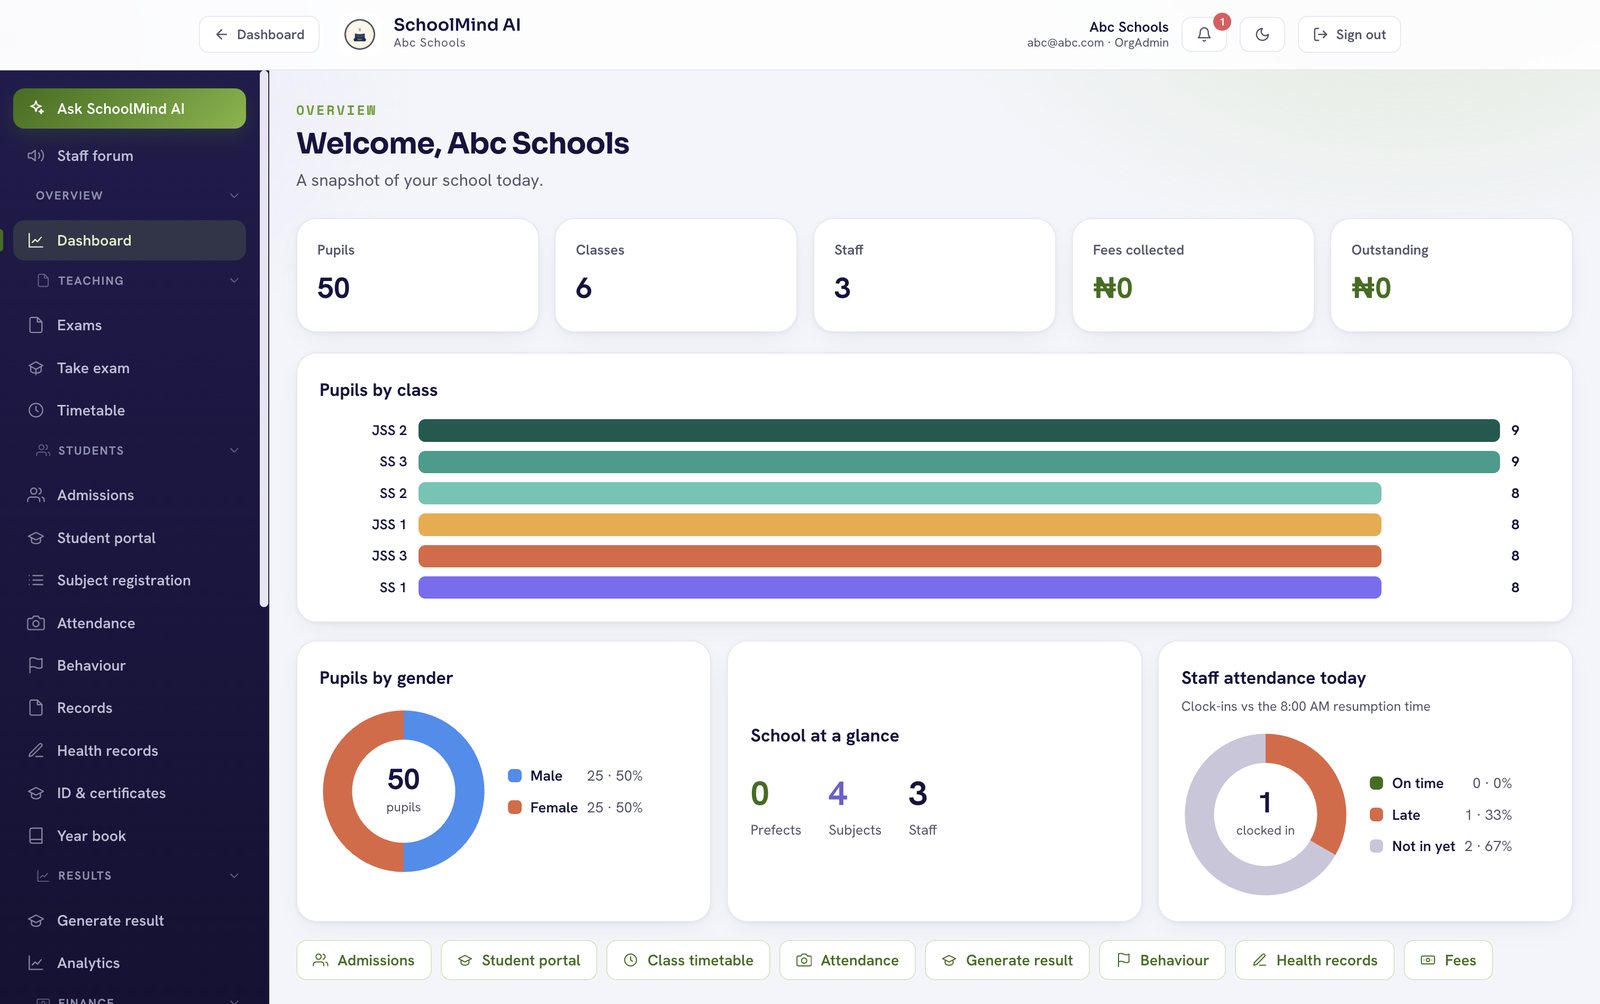Image resolution: width=1600 pixels, height=1004 pixels.
Task: Click the Female legend swatch
Action: [x=515, y=807]
